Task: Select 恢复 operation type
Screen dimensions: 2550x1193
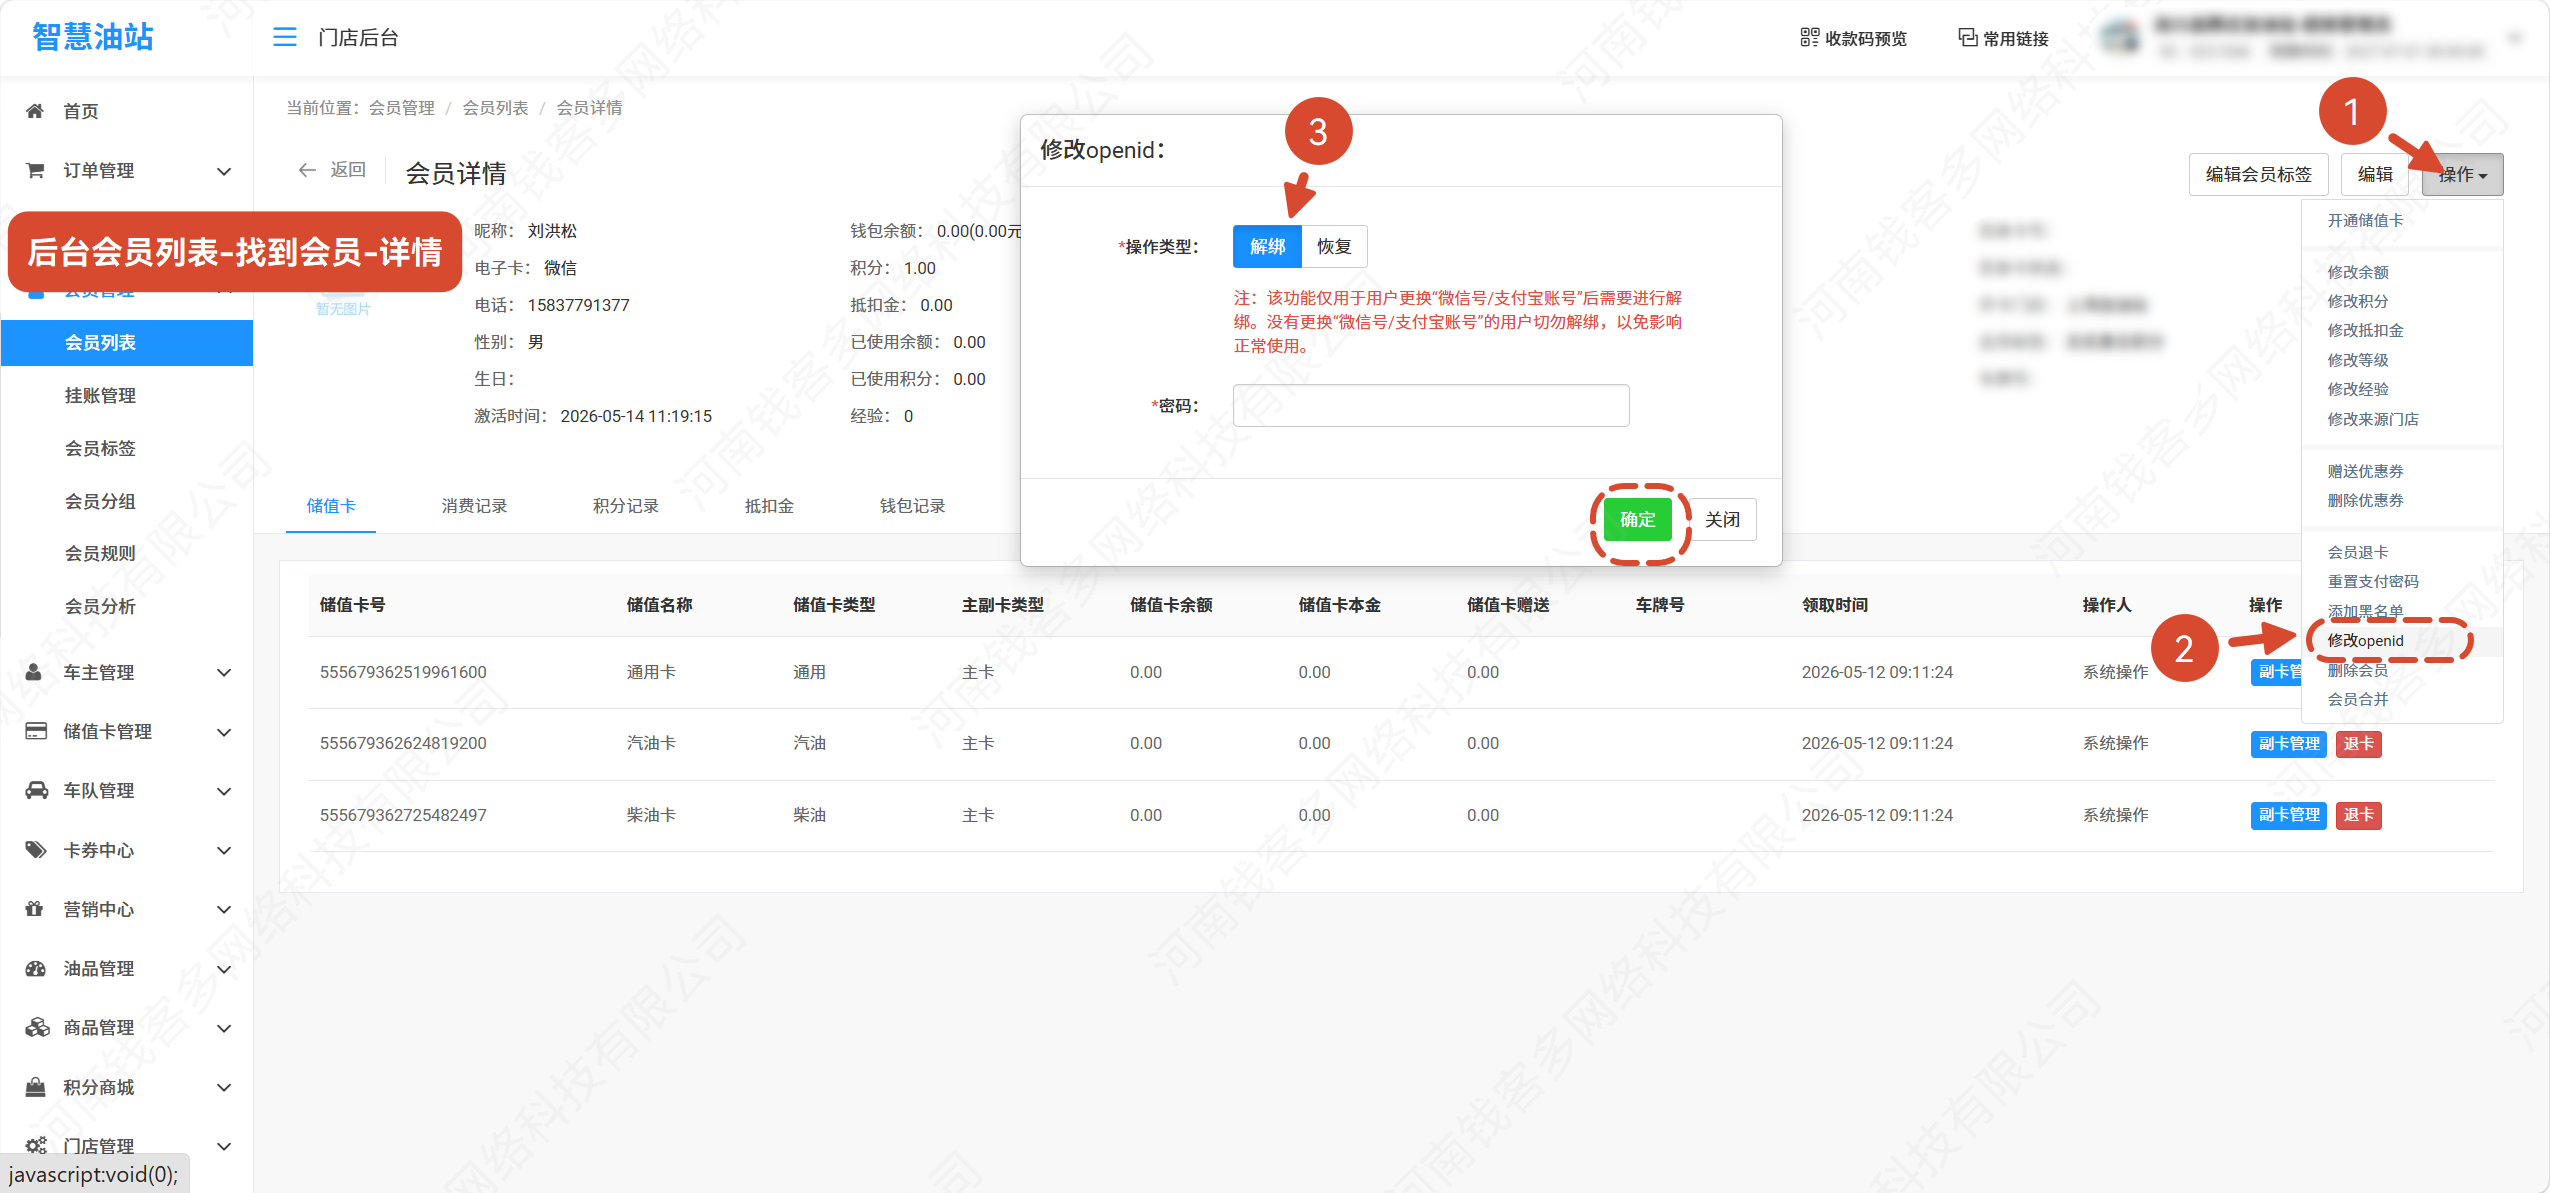Action: tap(1334, 246)
